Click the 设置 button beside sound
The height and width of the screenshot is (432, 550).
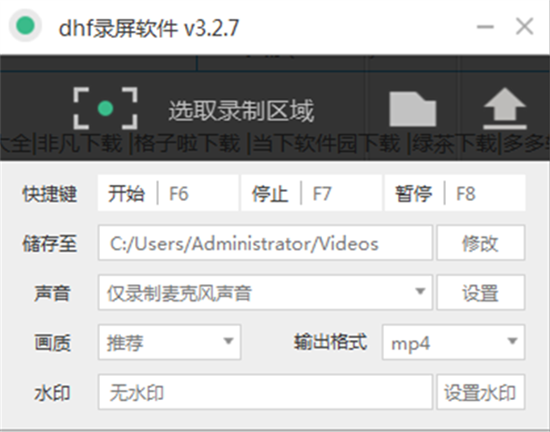click(481, 292)
